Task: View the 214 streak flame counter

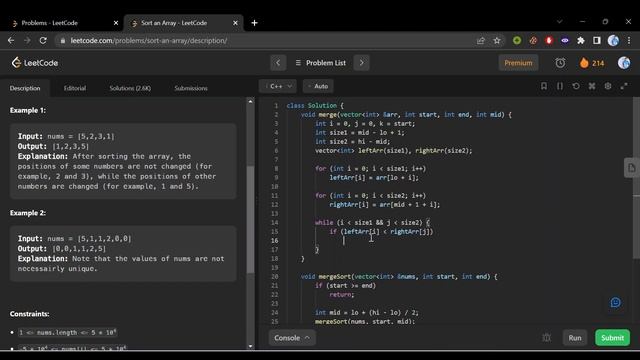Action: point(592,63)
